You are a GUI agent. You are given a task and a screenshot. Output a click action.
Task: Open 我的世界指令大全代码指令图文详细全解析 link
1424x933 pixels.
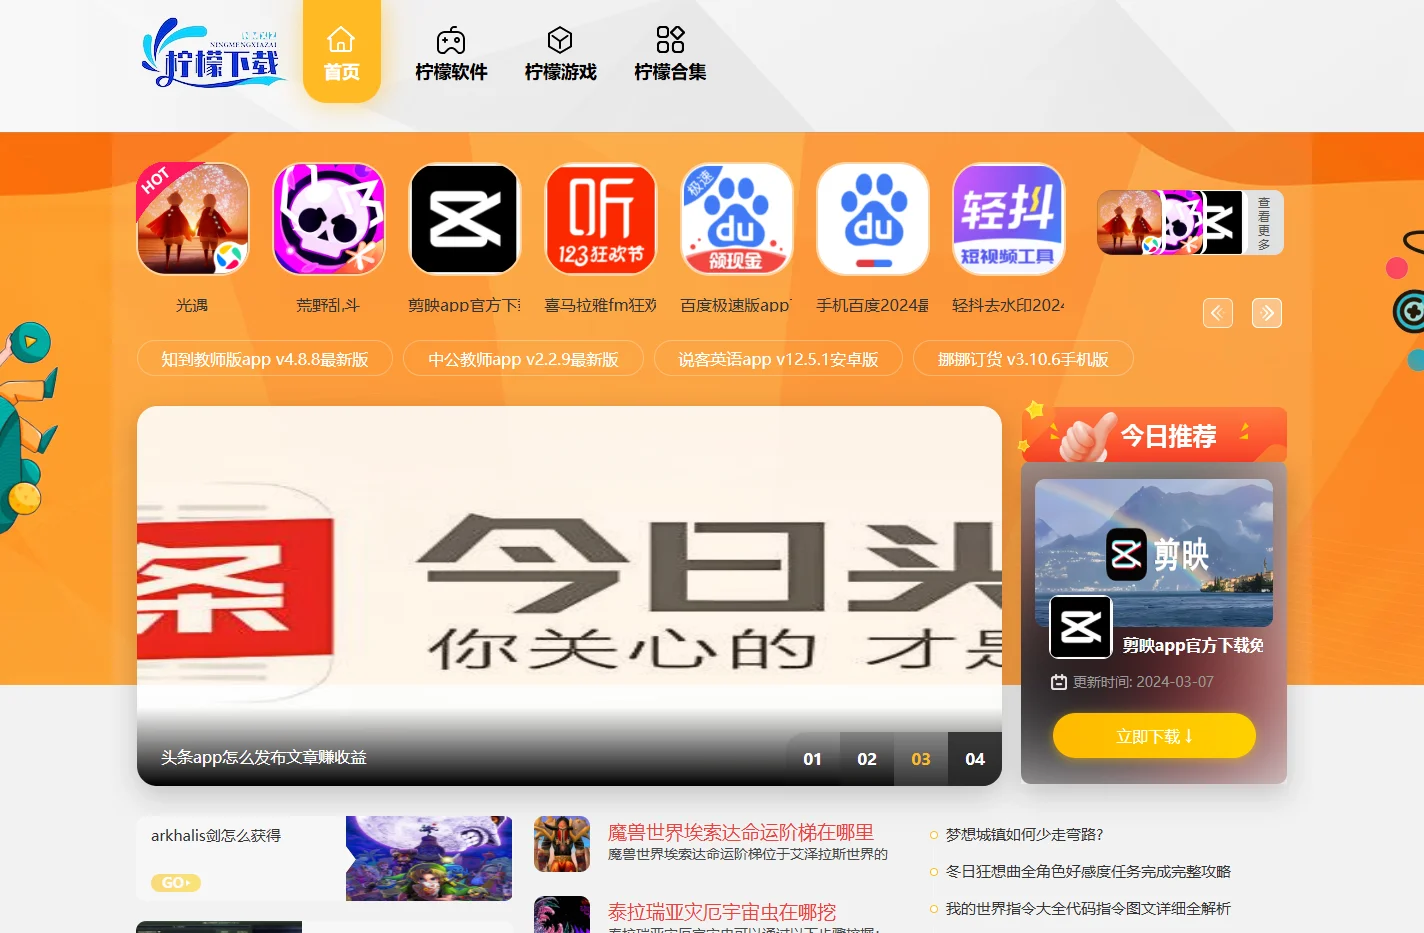pyautogui.click(x=1088, y=908)
